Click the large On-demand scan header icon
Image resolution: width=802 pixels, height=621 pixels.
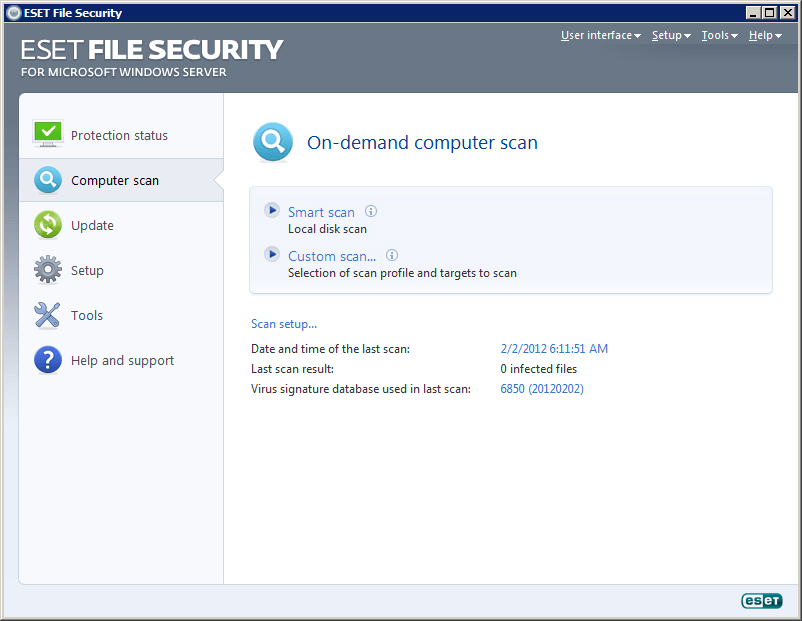[273, 142]
